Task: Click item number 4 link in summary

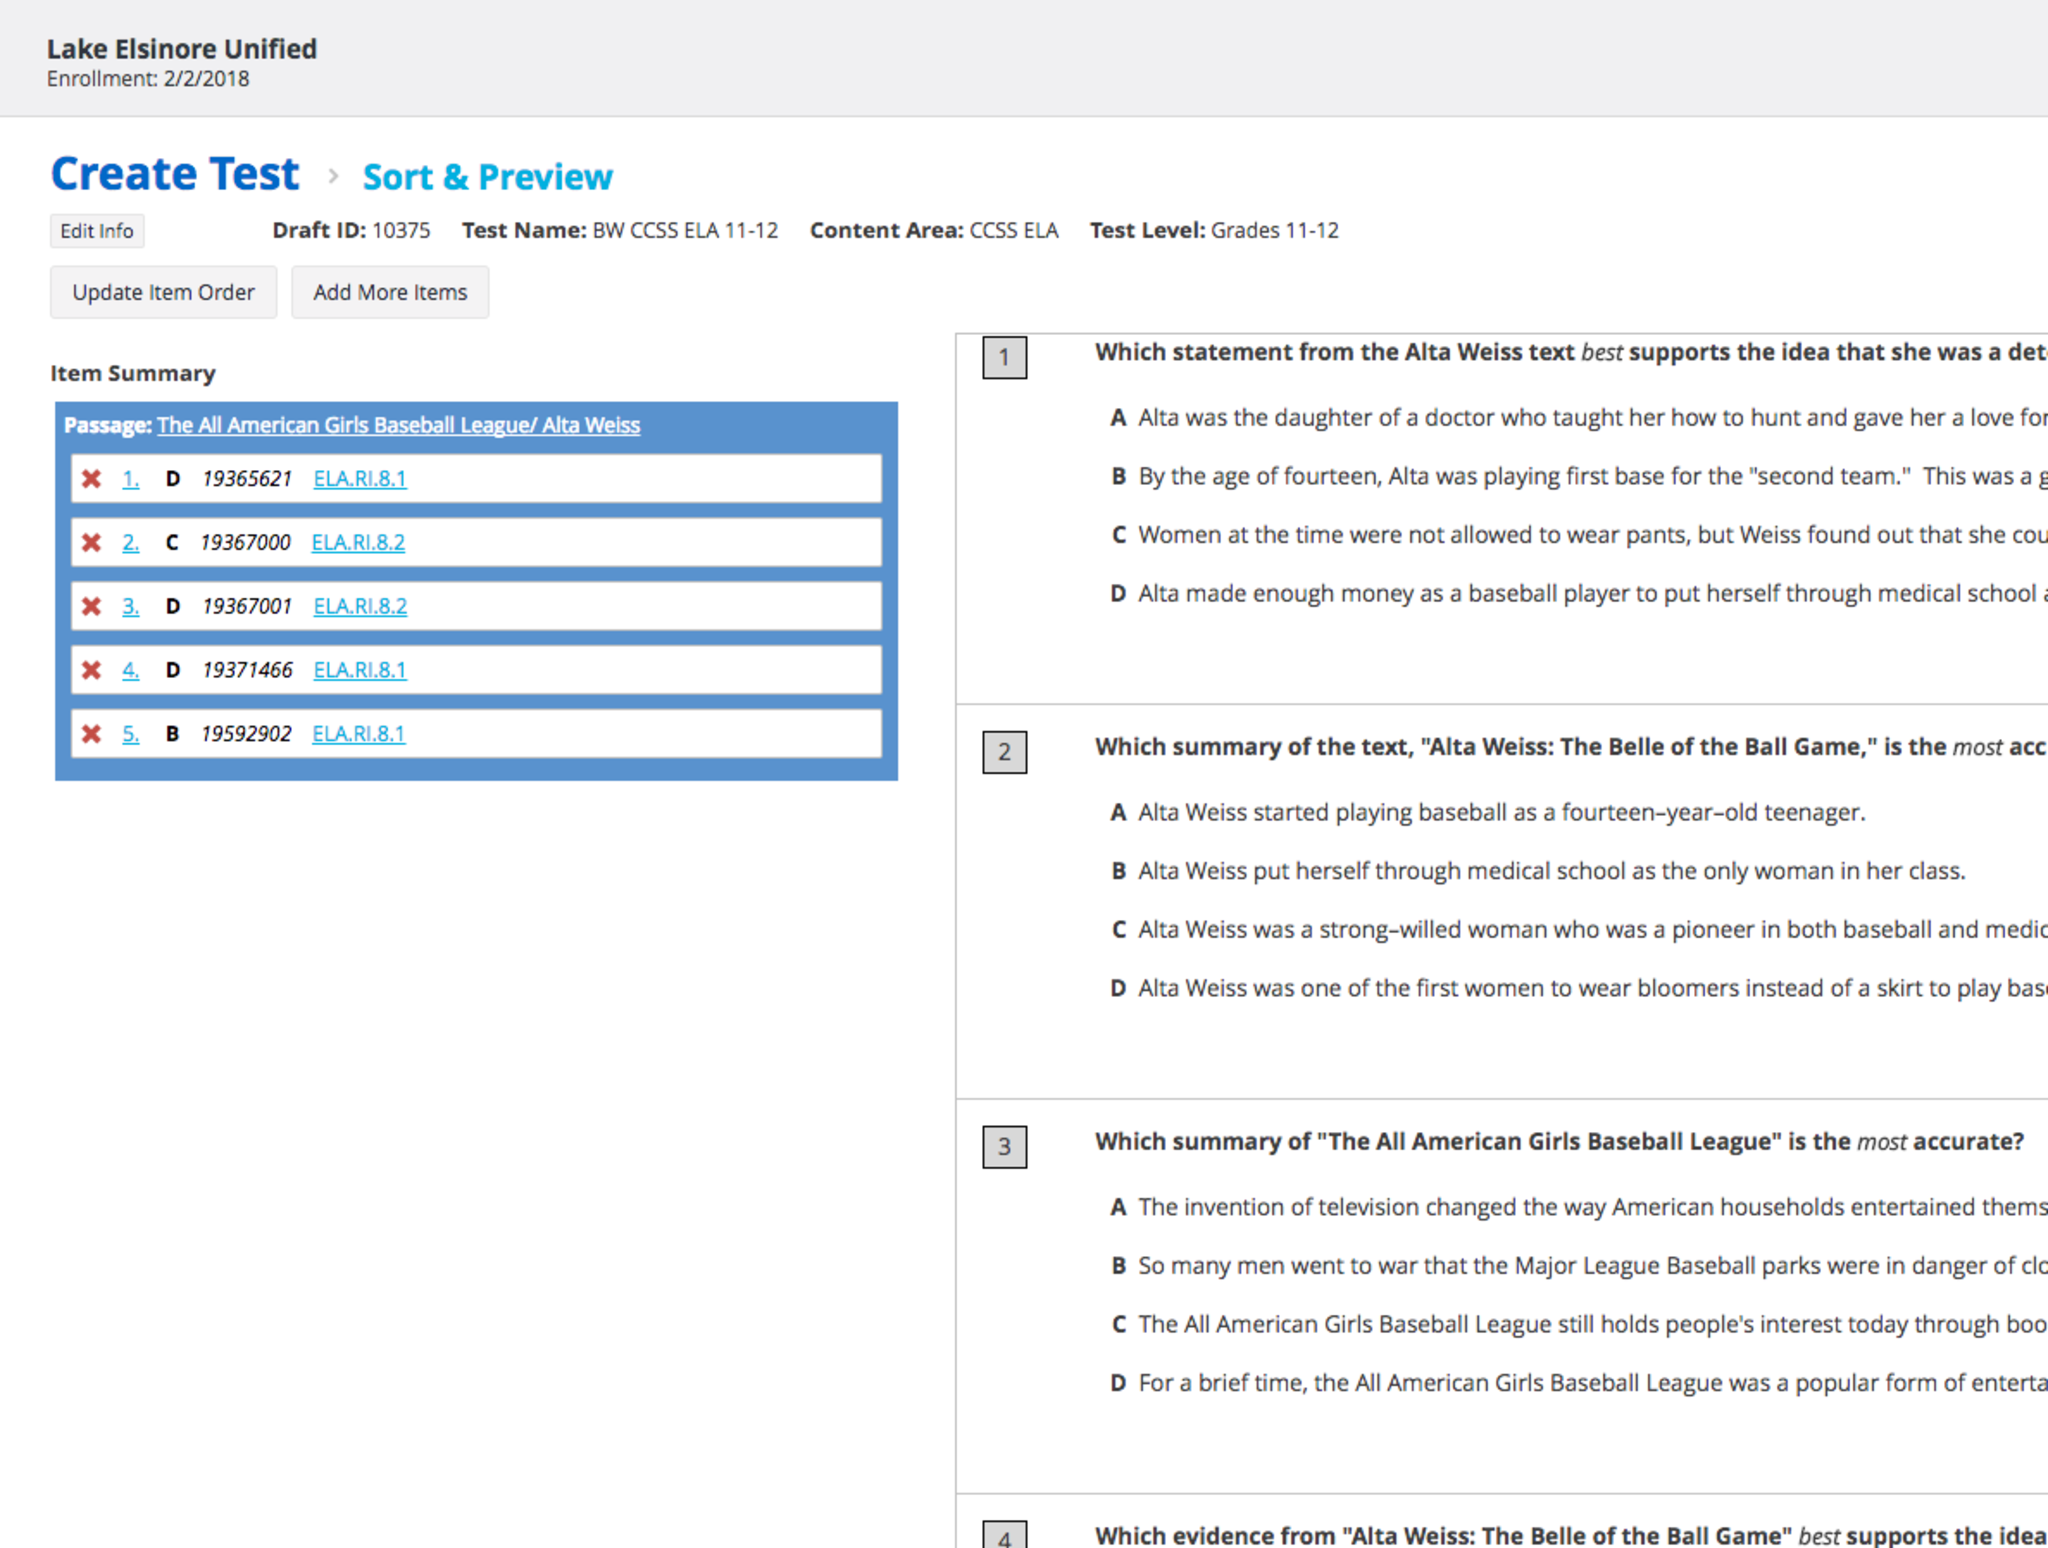Action: pos(130,670)
